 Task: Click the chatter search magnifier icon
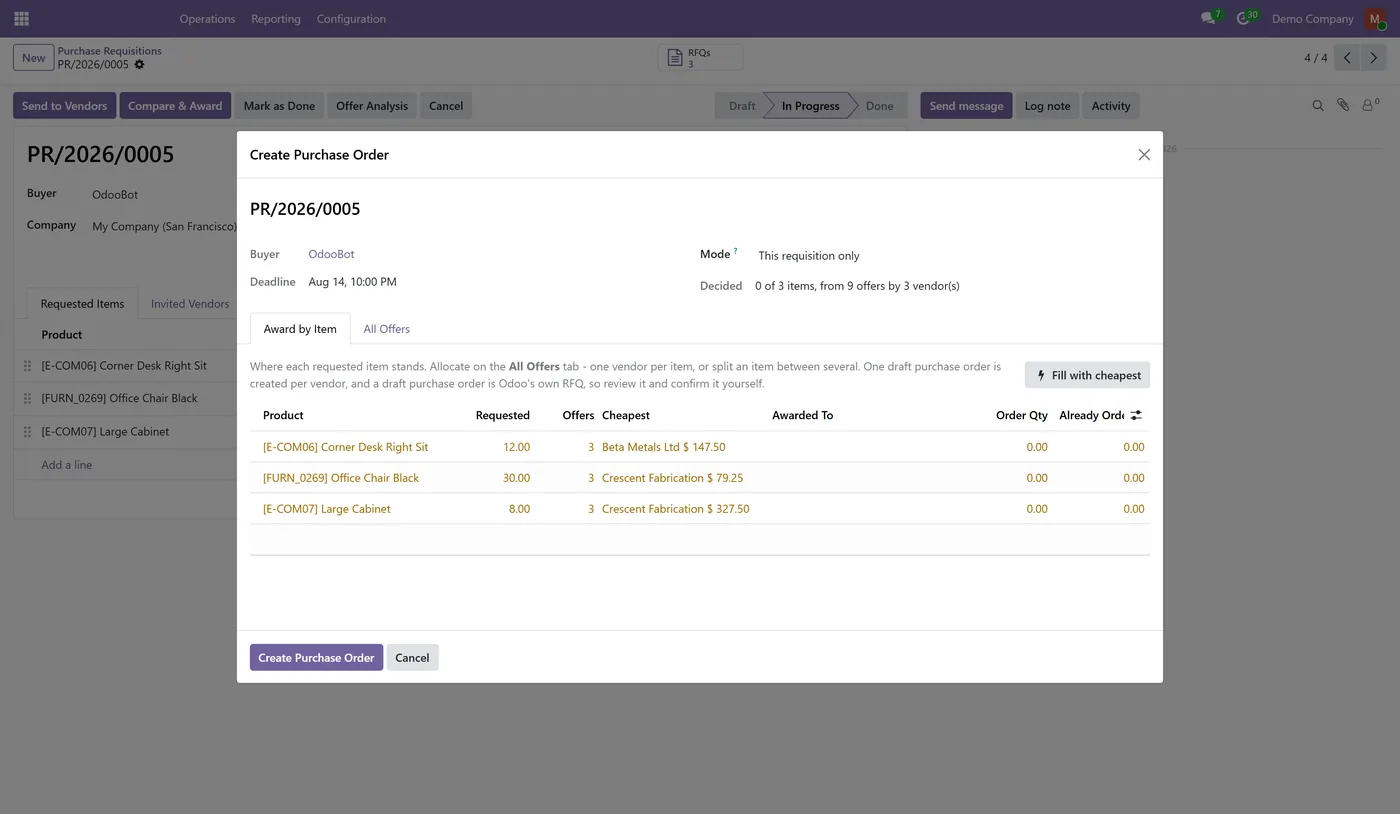[1318, 105]
